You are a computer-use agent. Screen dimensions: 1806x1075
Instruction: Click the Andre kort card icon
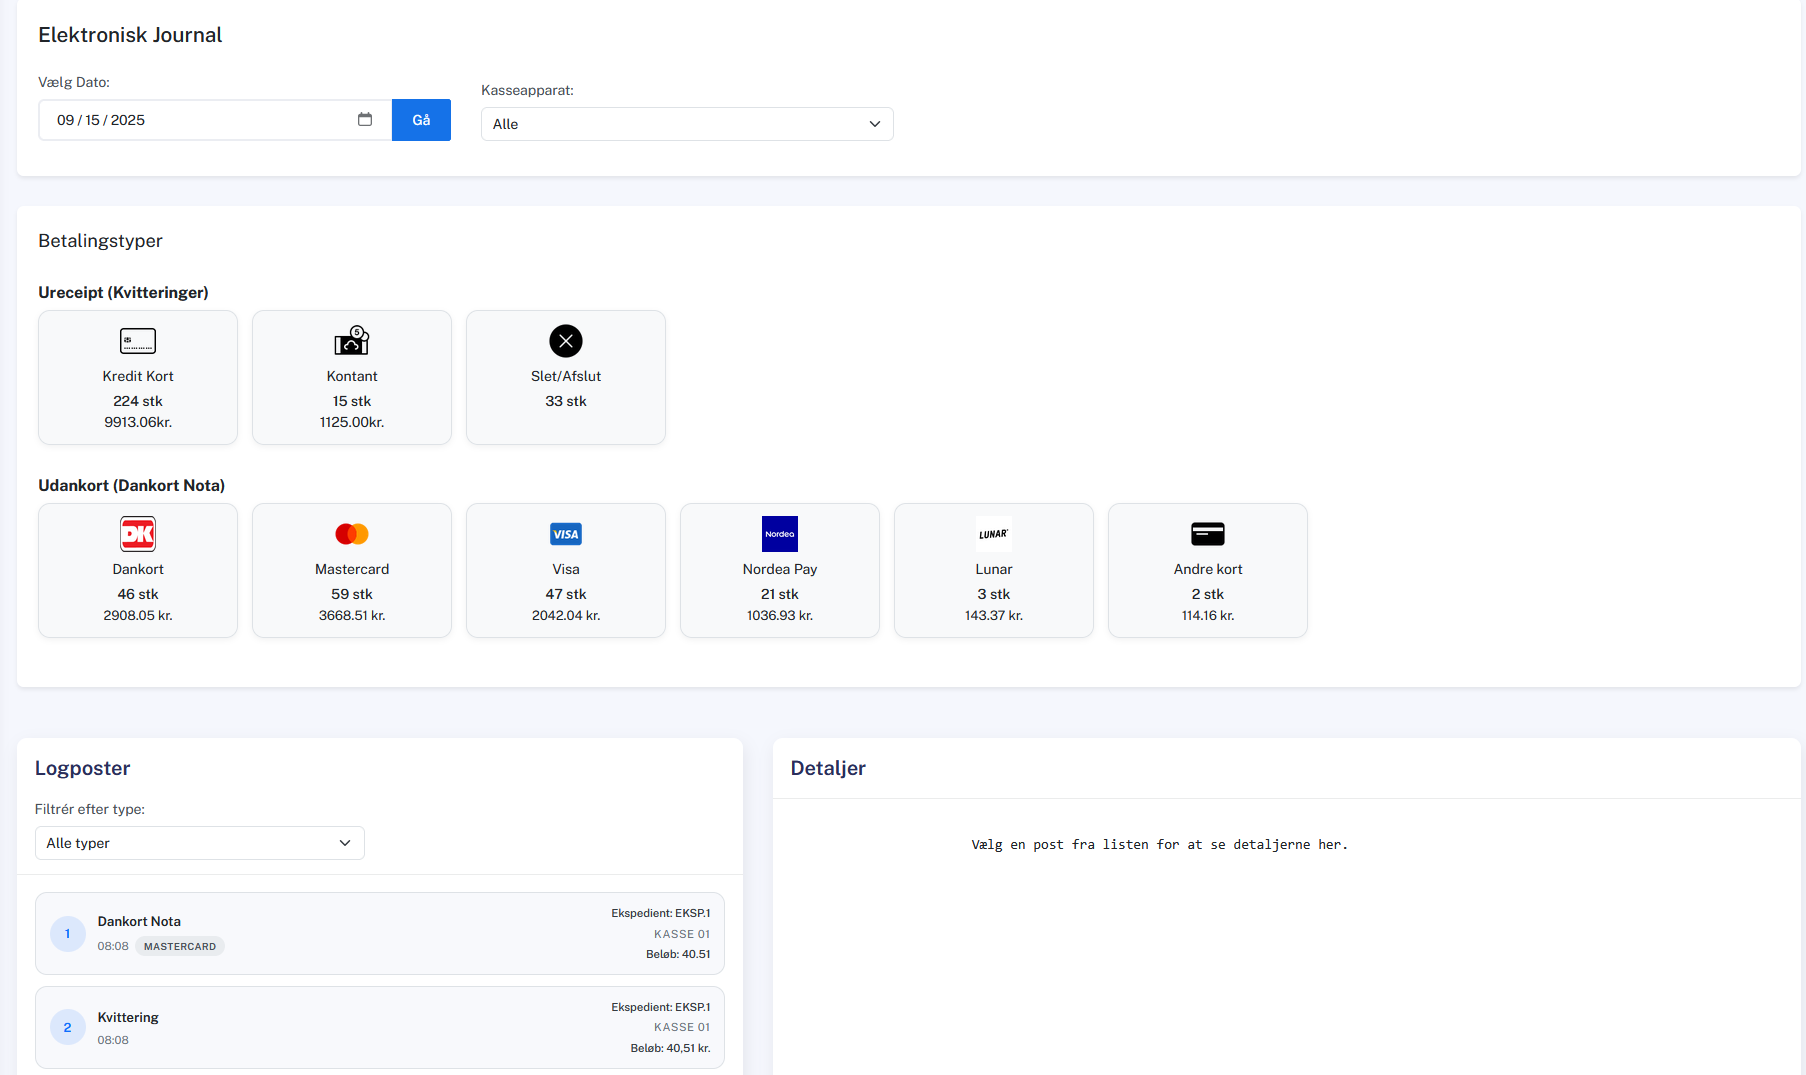1208,534
